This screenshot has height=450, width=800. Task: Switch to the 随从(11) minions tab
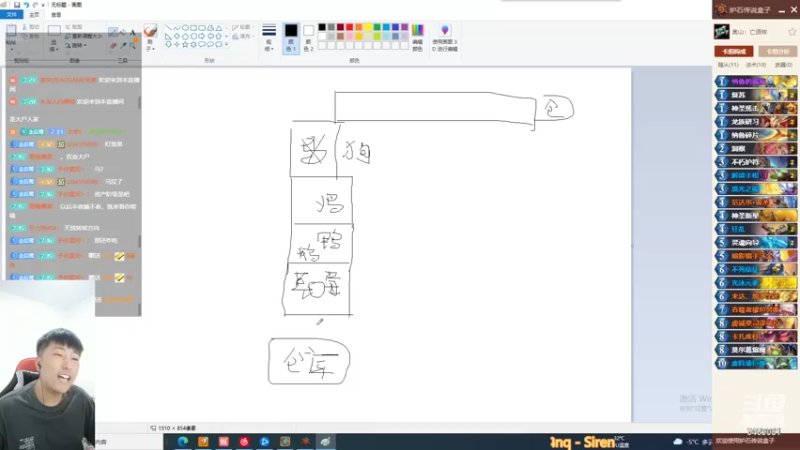click(x=728, y=65)
